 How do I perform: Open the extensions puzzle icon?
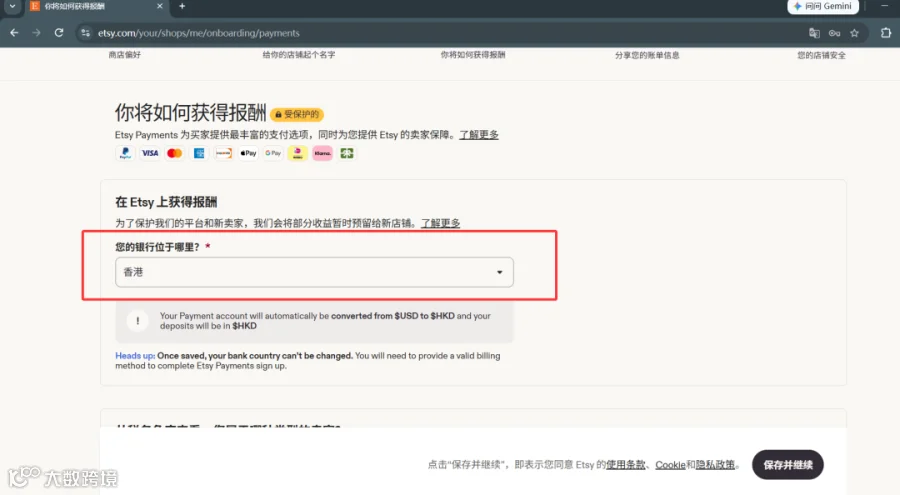tap(886, 33)
